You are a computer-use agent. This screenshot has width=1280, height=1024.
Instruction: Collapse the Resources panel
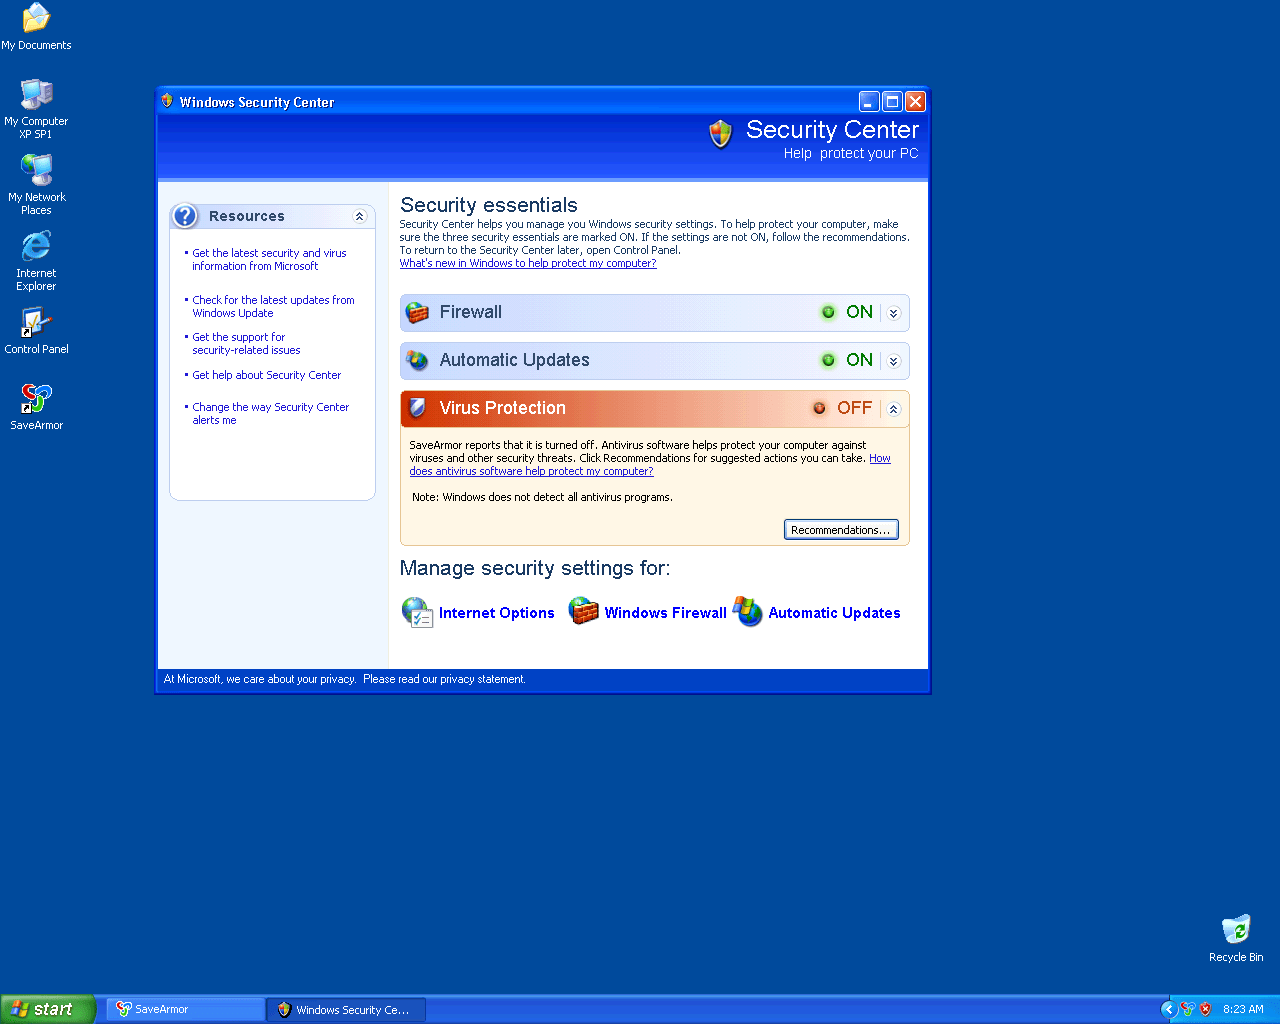(360, 216)
